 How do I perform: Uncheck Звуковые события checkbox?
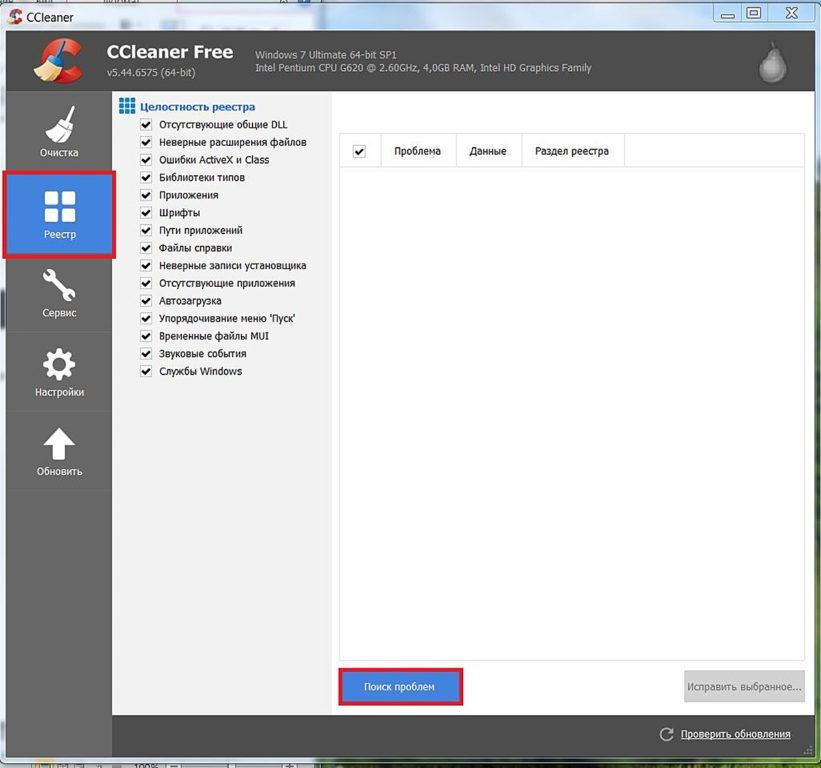[146, 354]
